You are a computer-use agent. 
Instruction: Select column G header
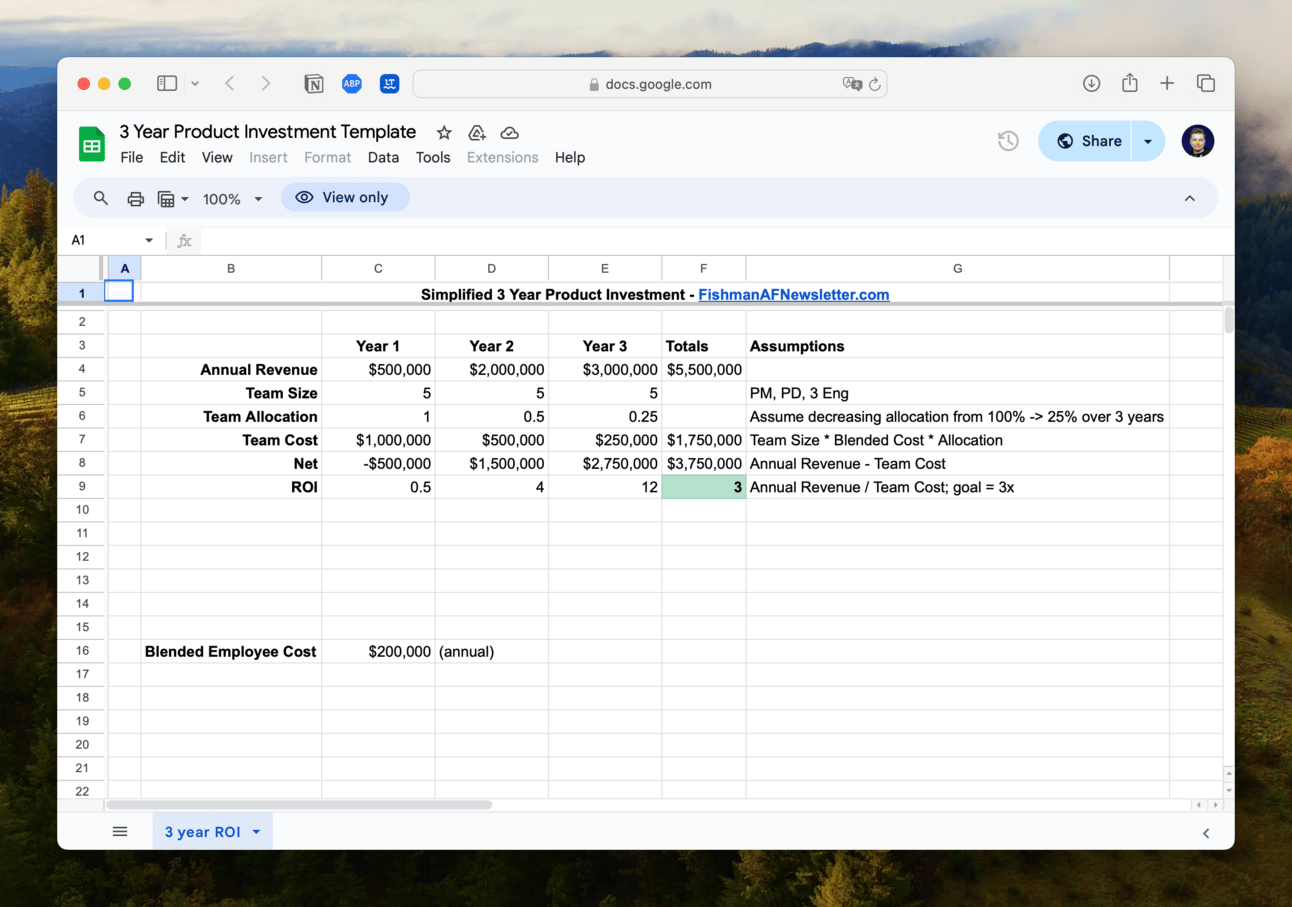(x=957, y=268)
